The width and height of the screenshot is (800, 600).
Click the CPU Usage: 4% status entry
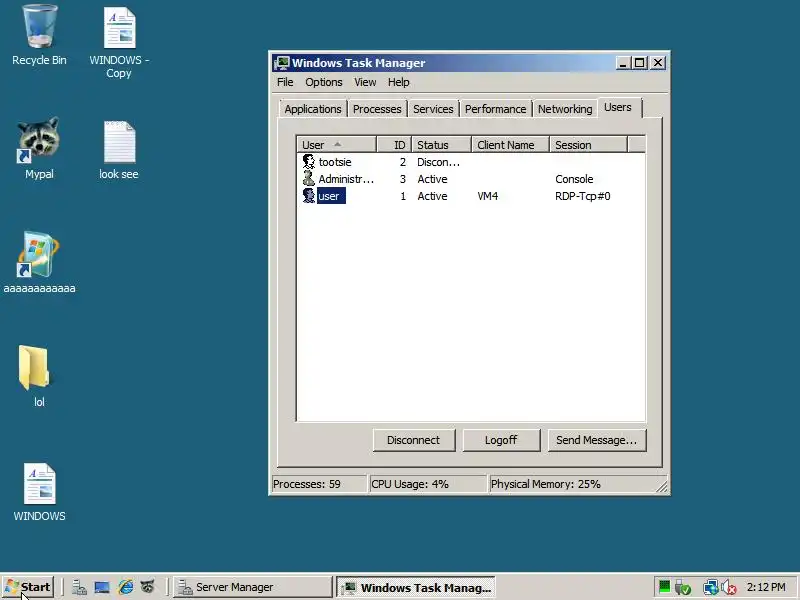(x=428, y=484)
